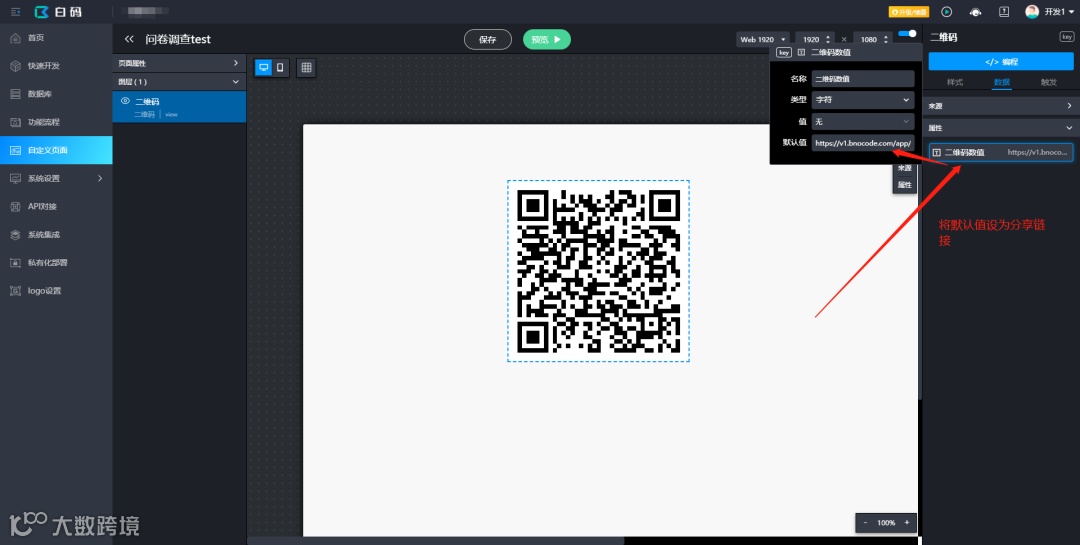Click the width stepper arrows

pyautogui.click(x=829, y=40)
